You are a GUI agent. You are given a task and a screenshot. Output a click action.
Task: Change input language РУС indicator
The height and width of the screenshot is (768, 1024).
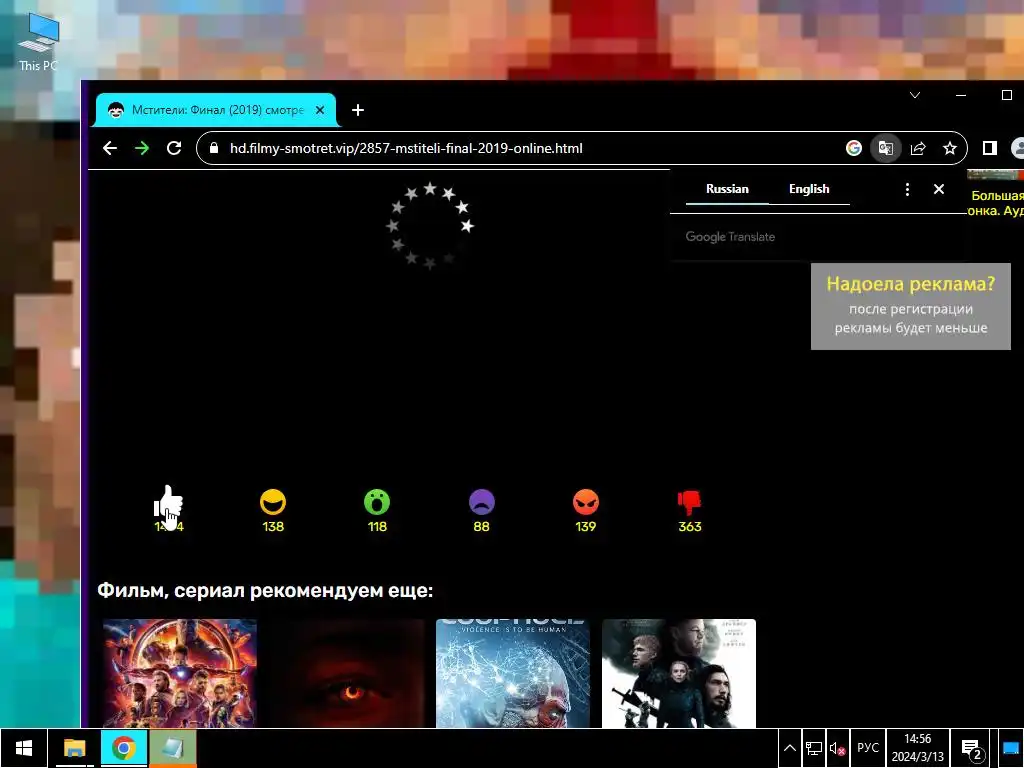868,748
